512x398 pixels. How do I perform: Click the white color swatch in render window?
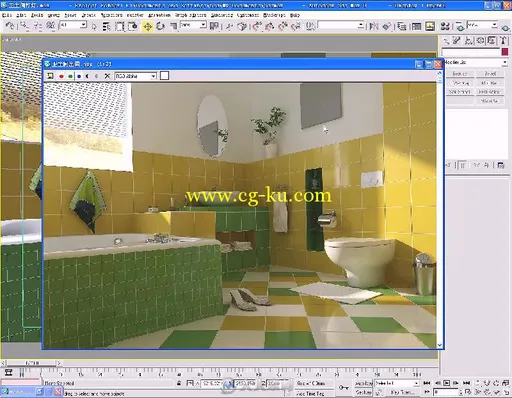164,76
